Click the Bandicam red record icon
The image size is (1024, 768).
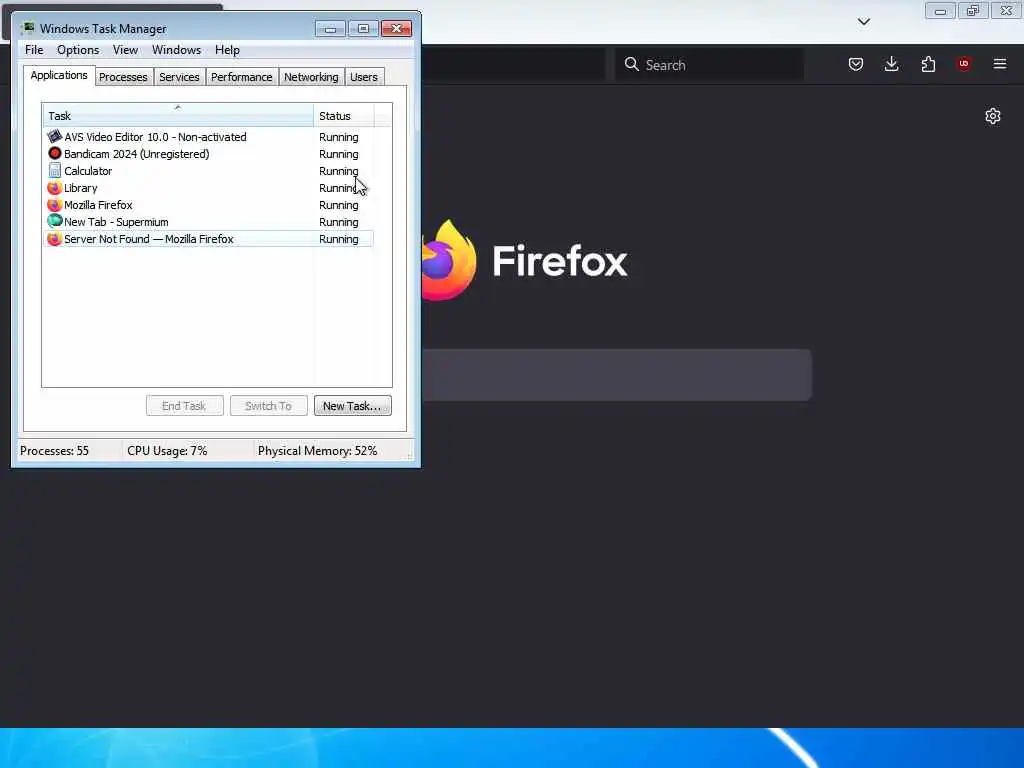55,153
